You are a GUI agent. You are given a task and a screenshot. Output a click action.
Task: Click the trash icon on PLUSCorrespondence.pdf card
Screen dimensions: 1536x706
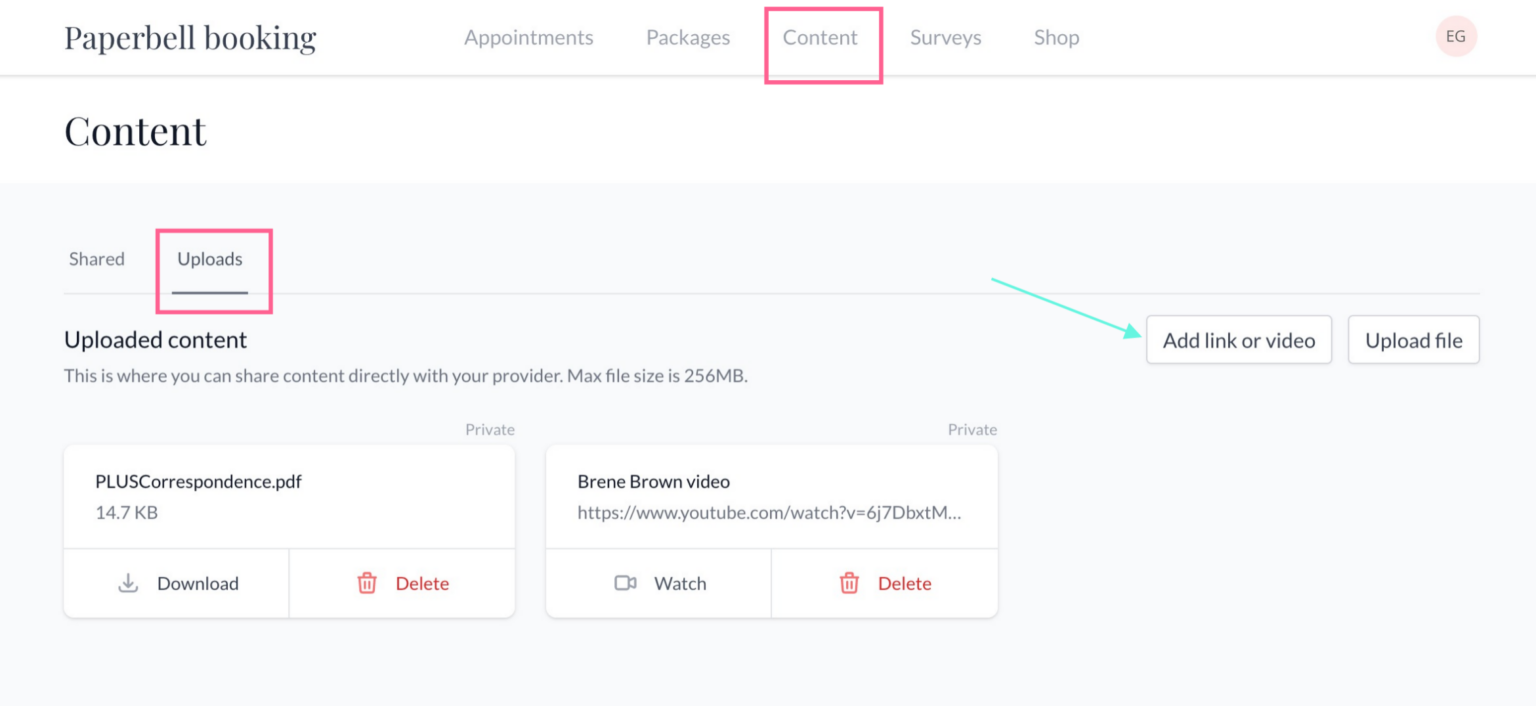(368, 583)
